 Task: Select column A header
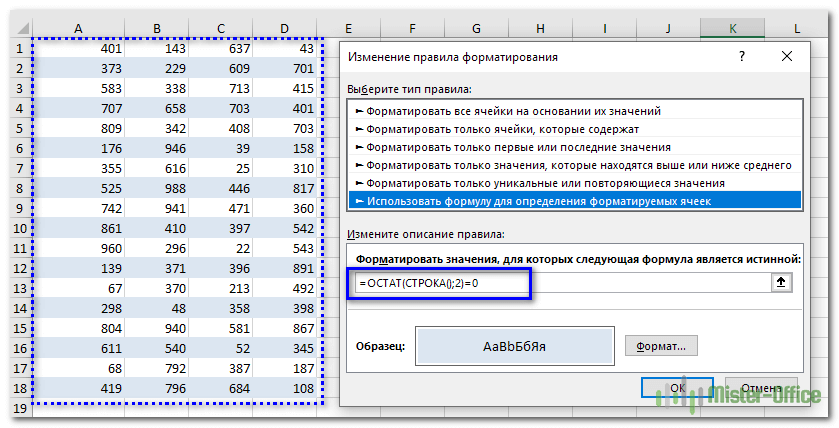click(77, 29)
